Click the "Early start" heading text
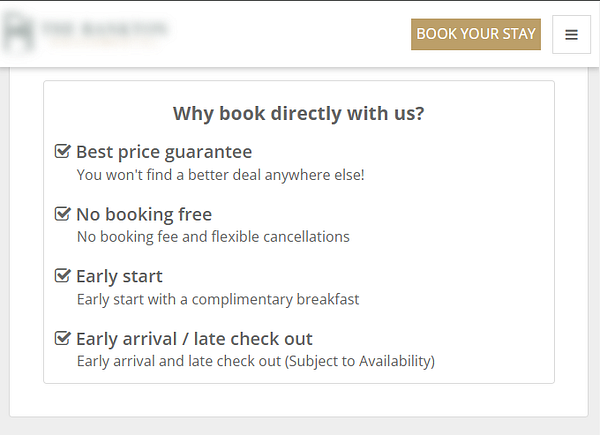600x435 pixels. pos(119,276)
